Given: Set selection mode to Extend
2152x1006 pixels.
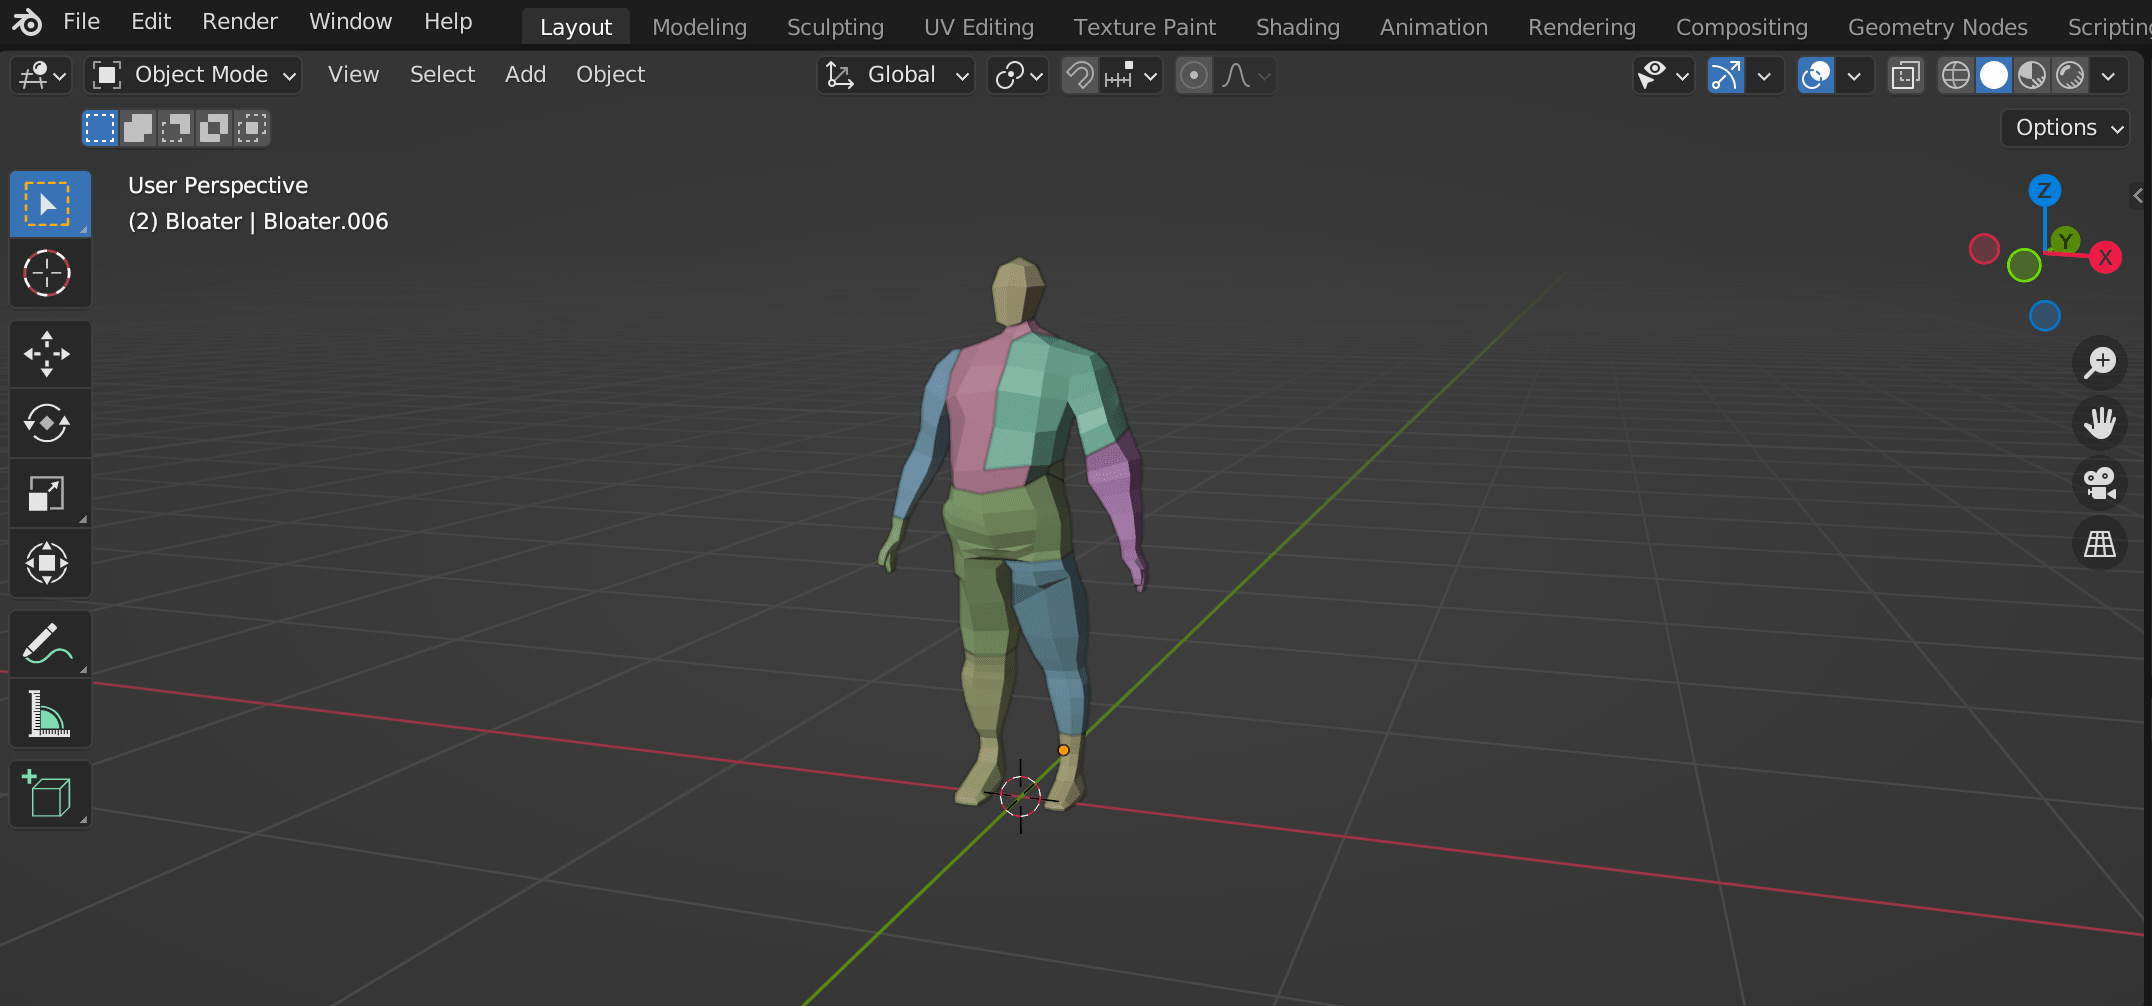Looking at the screenshot, I should pos(138,128).
